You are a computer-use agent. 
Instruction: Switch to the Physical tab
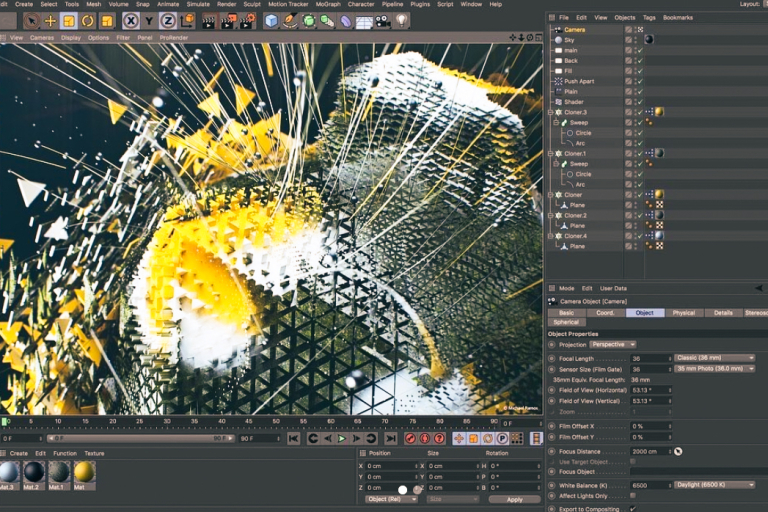pyautogui.click(x=684, y=313)
